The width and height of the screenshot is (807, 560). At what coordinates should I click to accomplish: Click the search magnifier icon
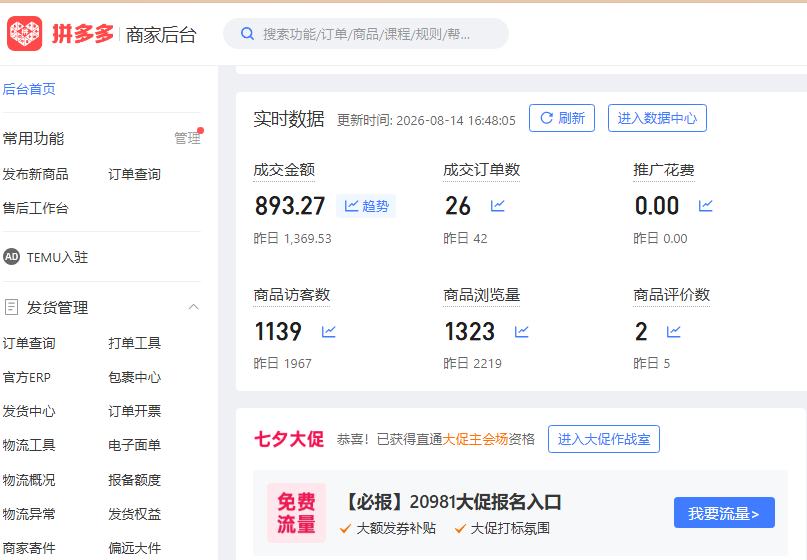[x=248, y=34]
